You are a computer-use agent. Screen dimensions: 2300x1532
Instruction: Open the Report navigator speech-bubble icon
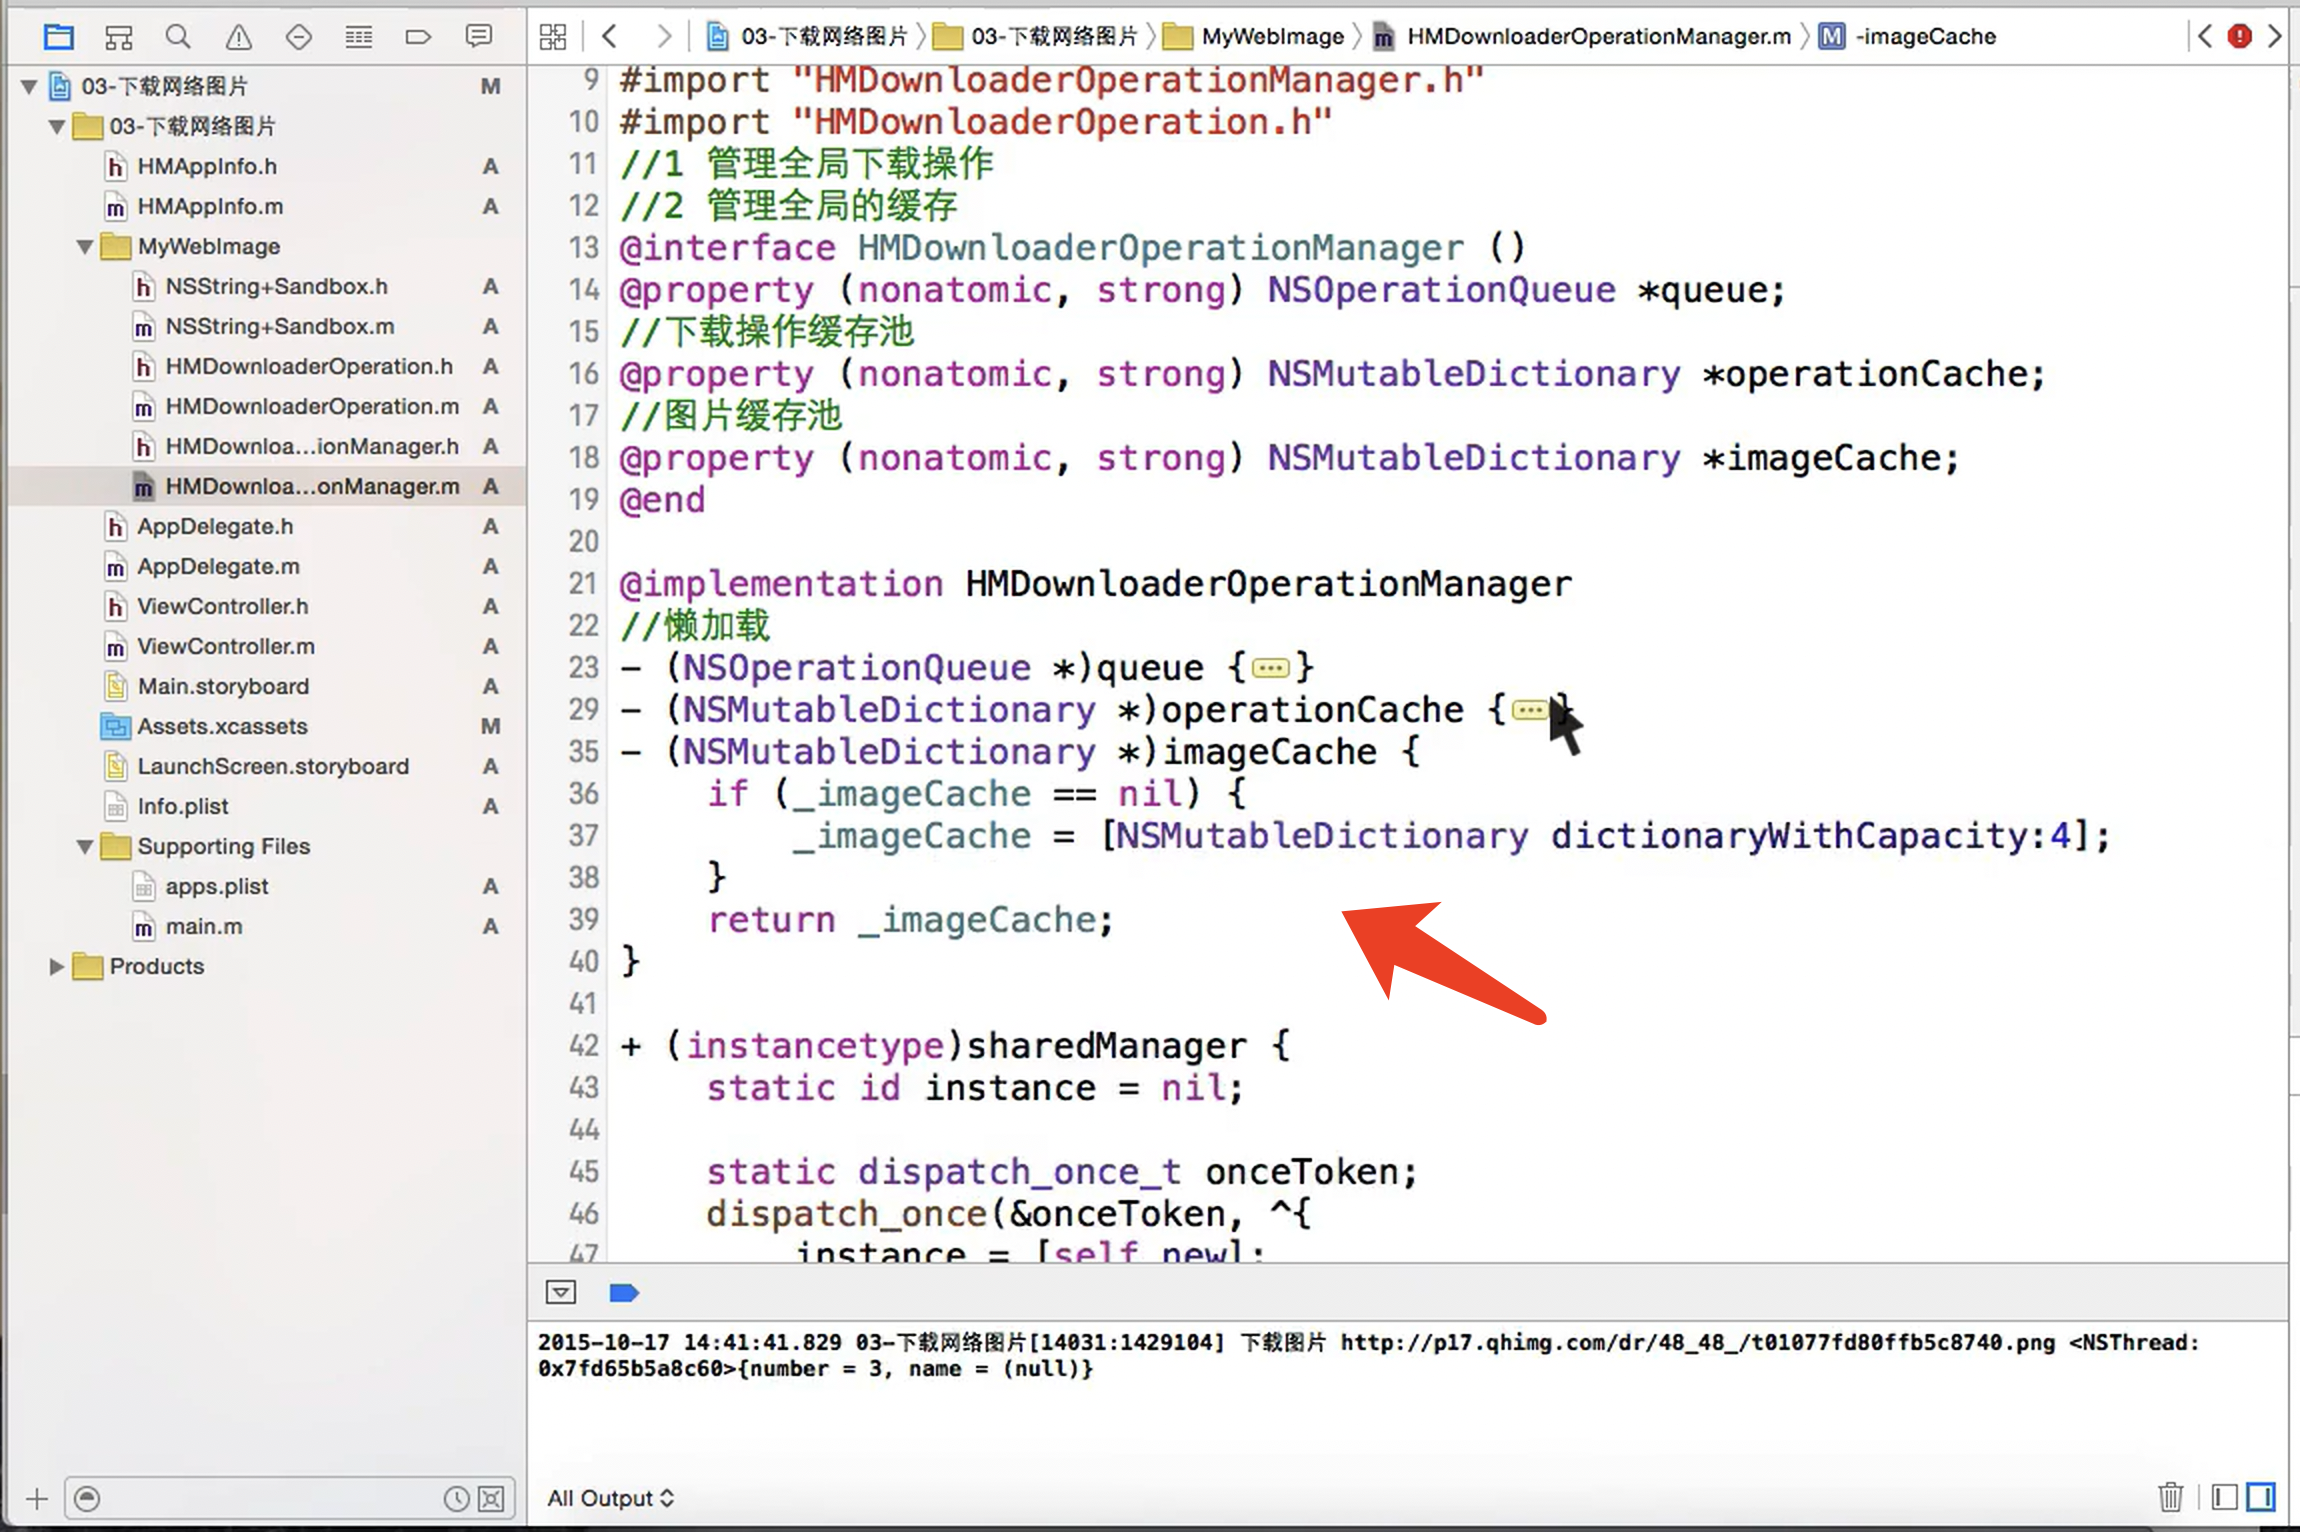479,37
